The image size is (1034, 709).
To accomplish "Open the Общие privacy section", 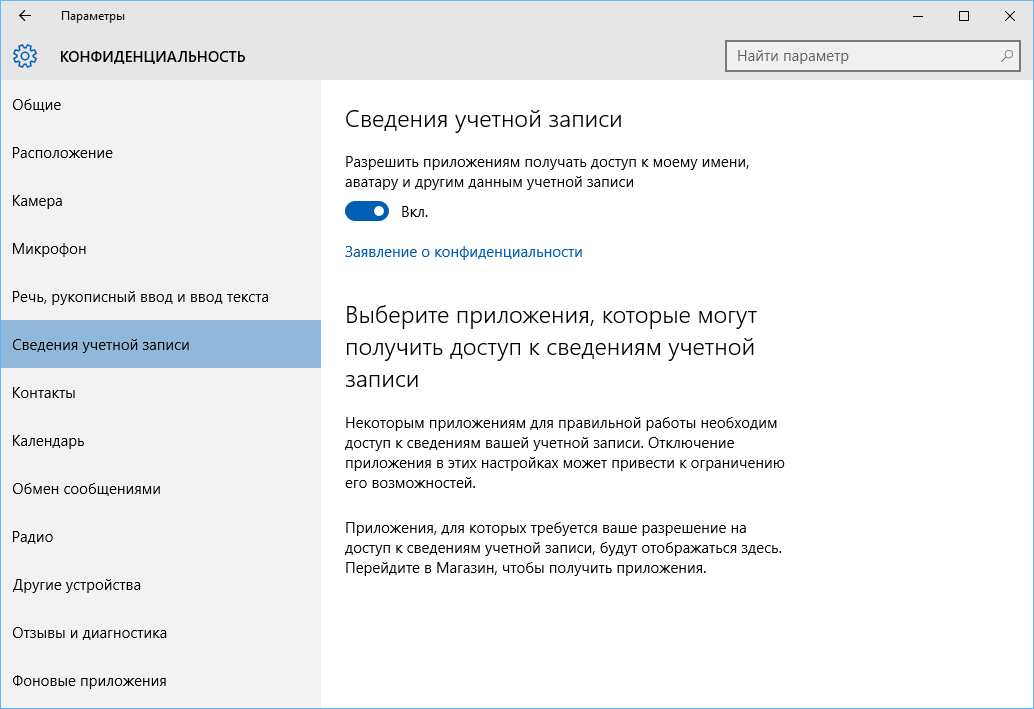I will (37, 104).
